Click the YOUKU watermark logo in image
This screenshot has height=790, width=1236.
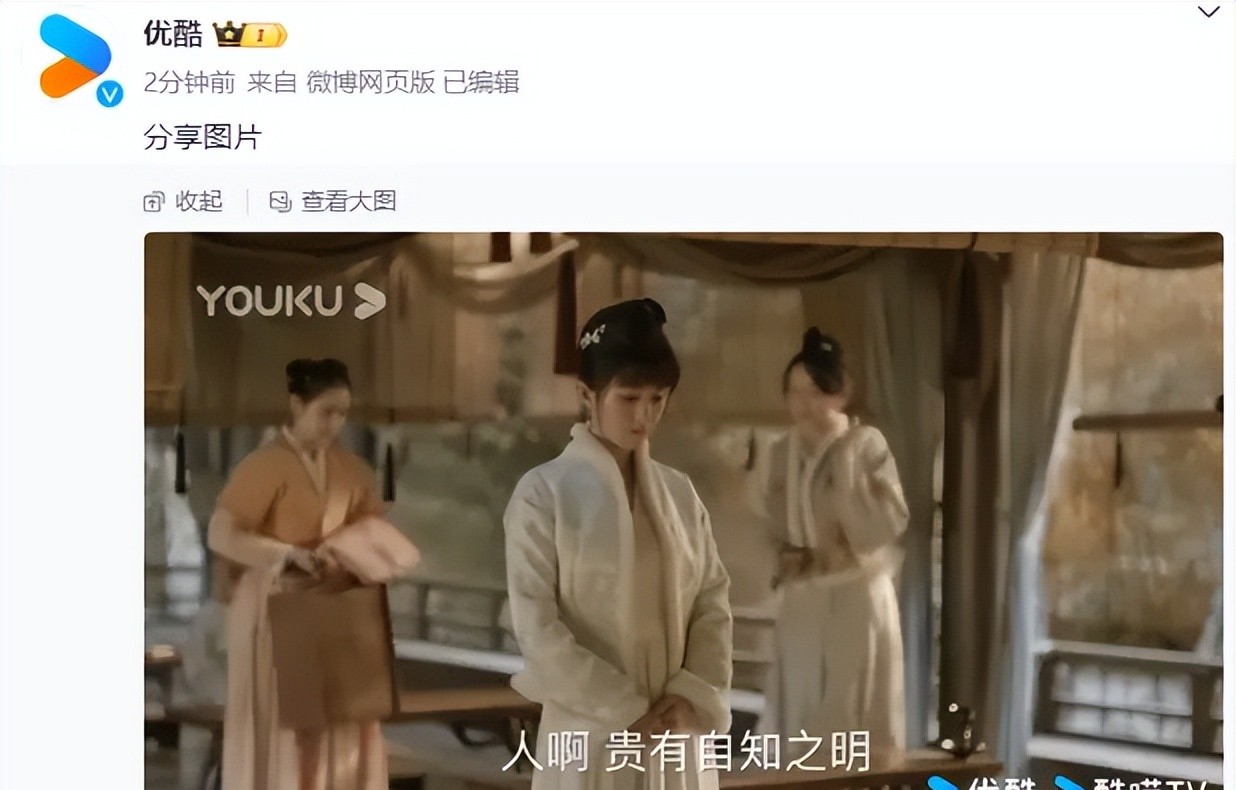tap(291, 300)
